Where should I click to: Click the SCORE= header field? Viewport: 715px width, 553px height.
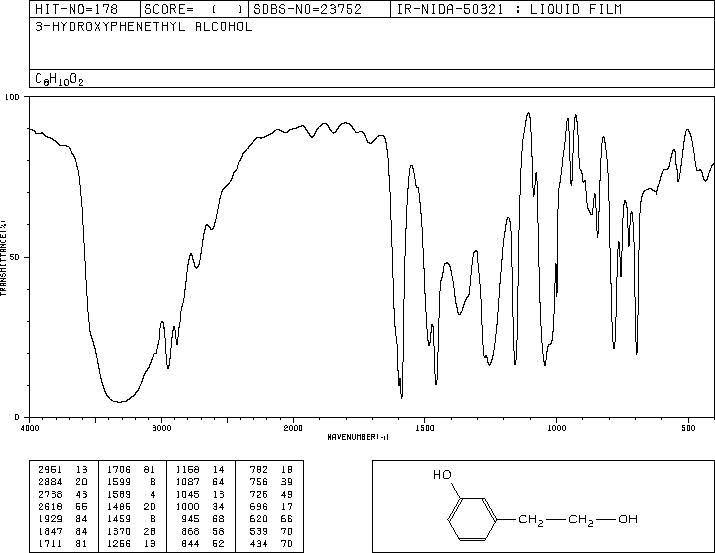[x=194, y=9]
